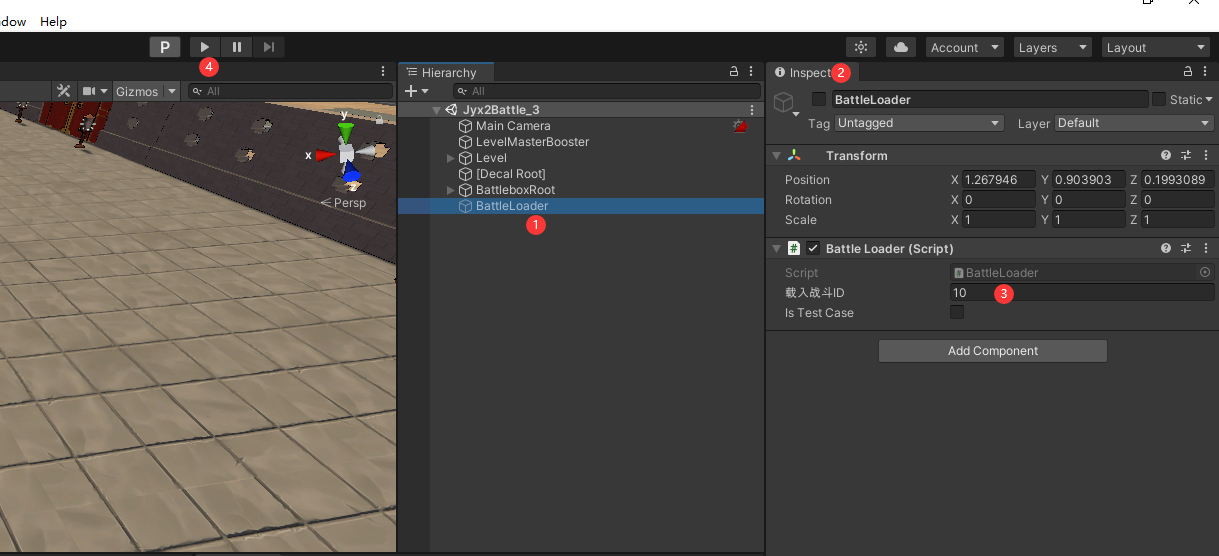Screen dimensions: 1219x556
Task: Open the Layer Default dropdown
Action: (1134, 123)
